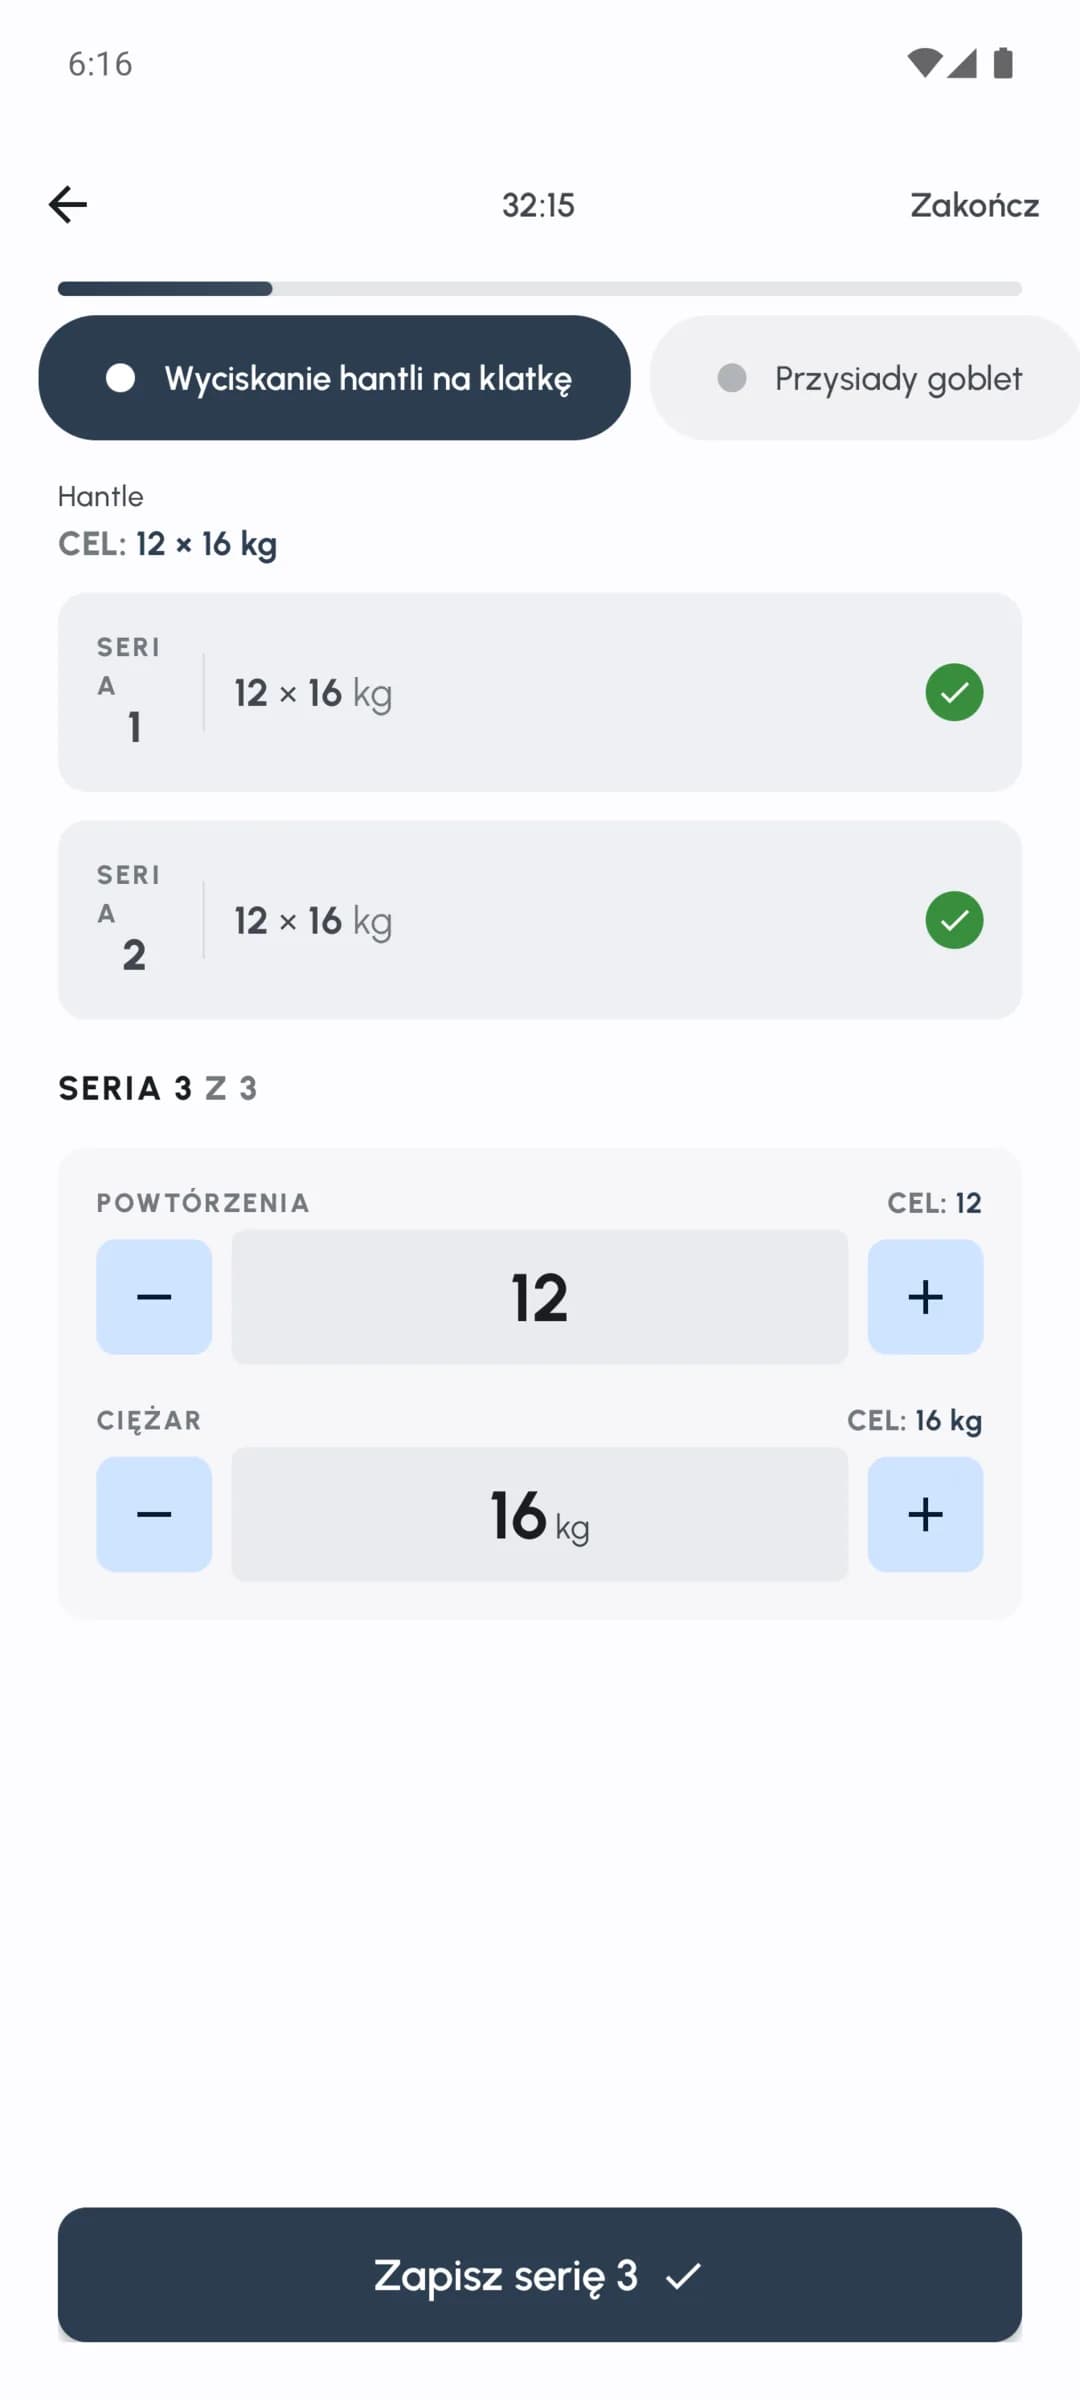Open the Seria 2 row 12 × 16 kg
The height and width of the screenshot is (2400, 1080).
tap(540, 920)
